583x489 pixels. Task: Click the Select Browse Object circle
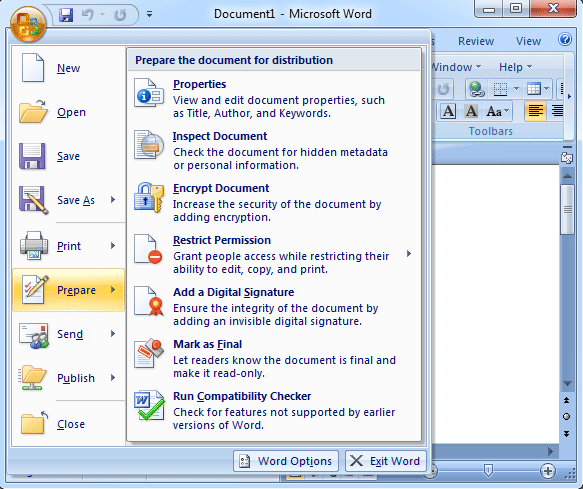(x=566, y=416)
